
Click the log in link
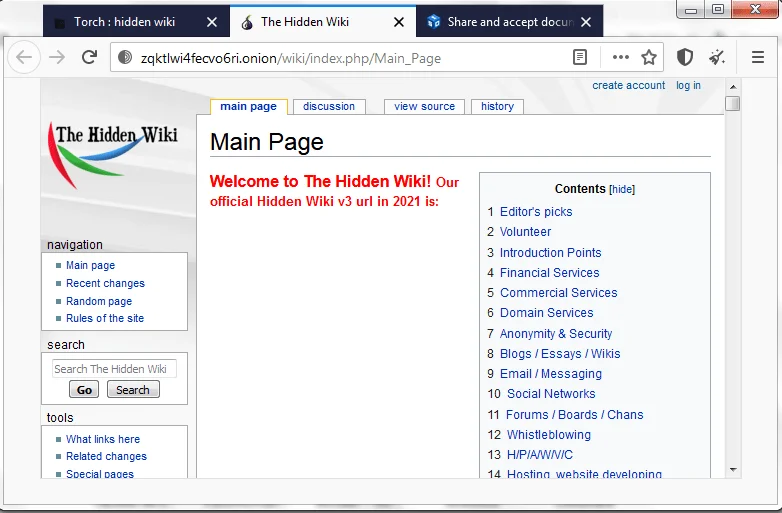(688, 85)
